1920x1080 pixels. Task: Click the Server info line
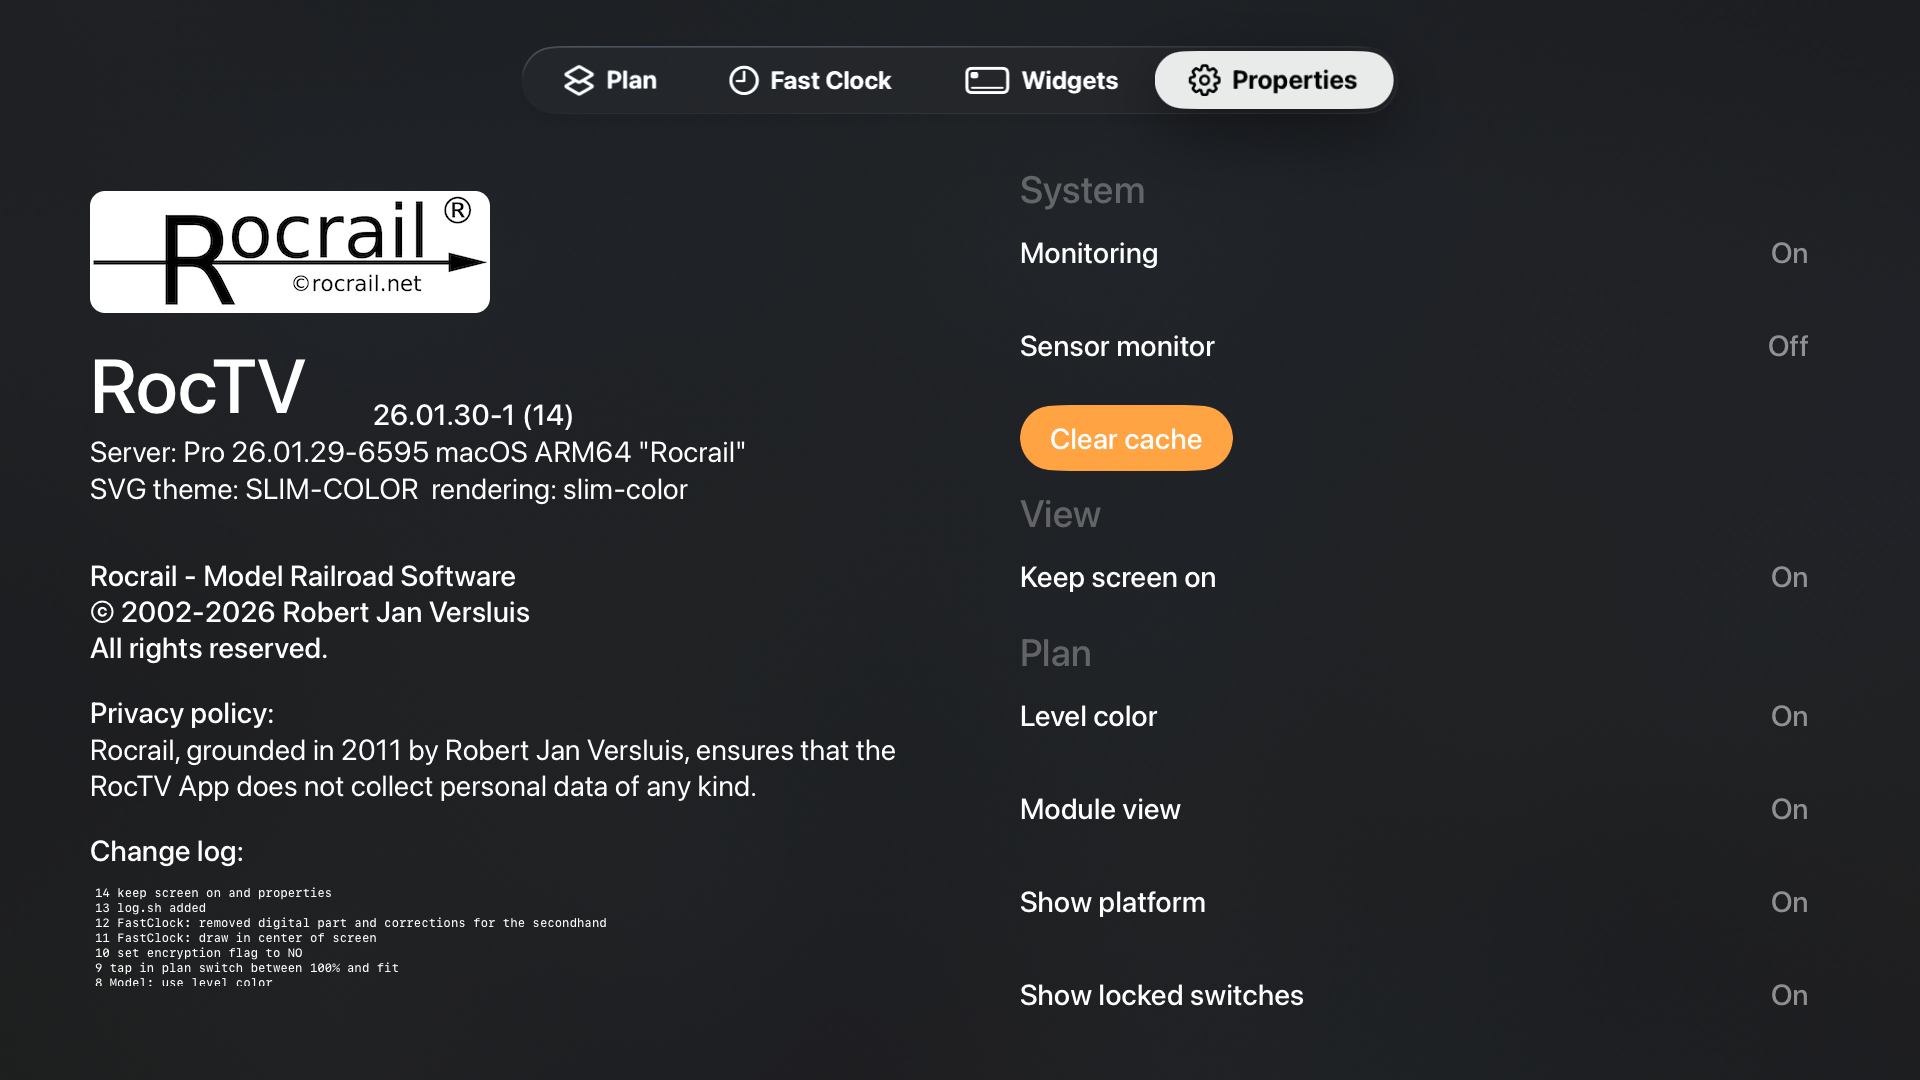click(x=417, y=453)
